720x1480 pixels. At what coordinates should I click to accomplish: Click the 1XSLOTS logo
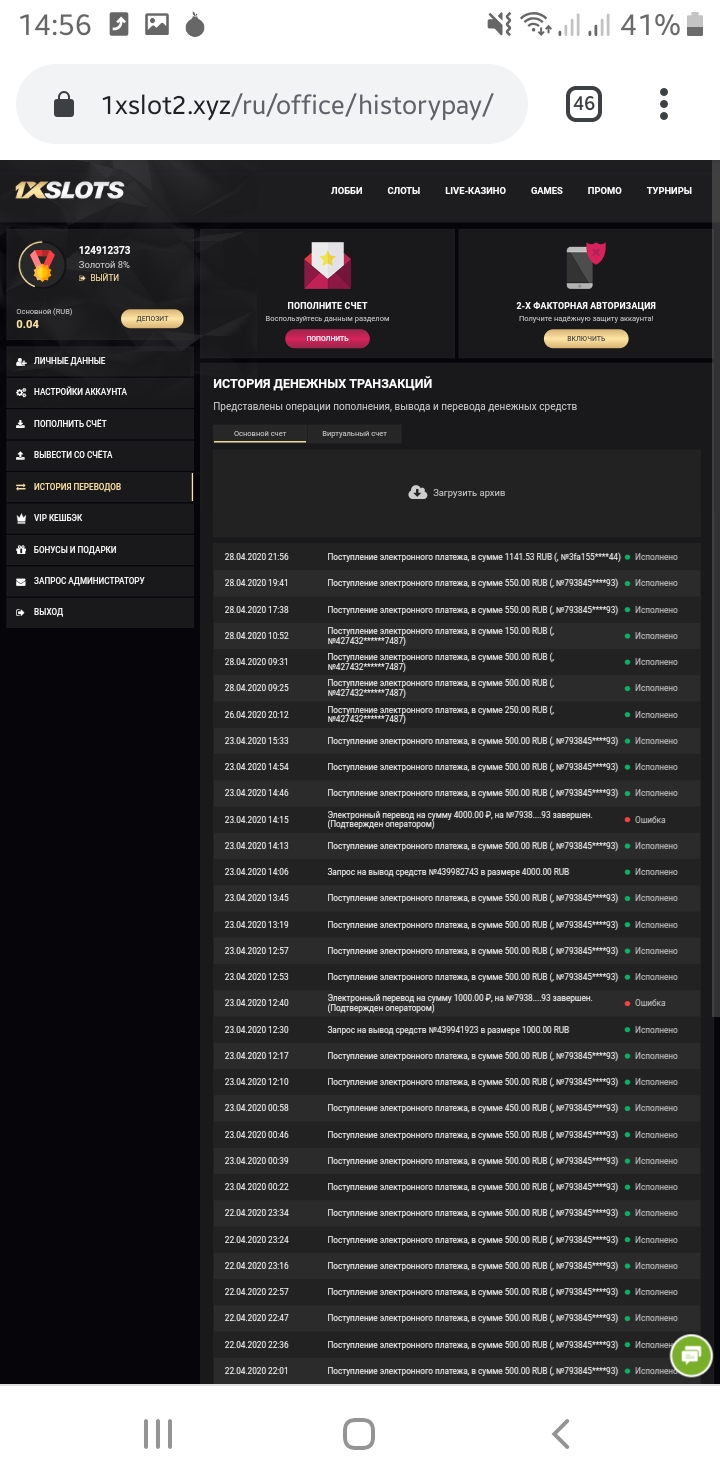click(70, 190)
